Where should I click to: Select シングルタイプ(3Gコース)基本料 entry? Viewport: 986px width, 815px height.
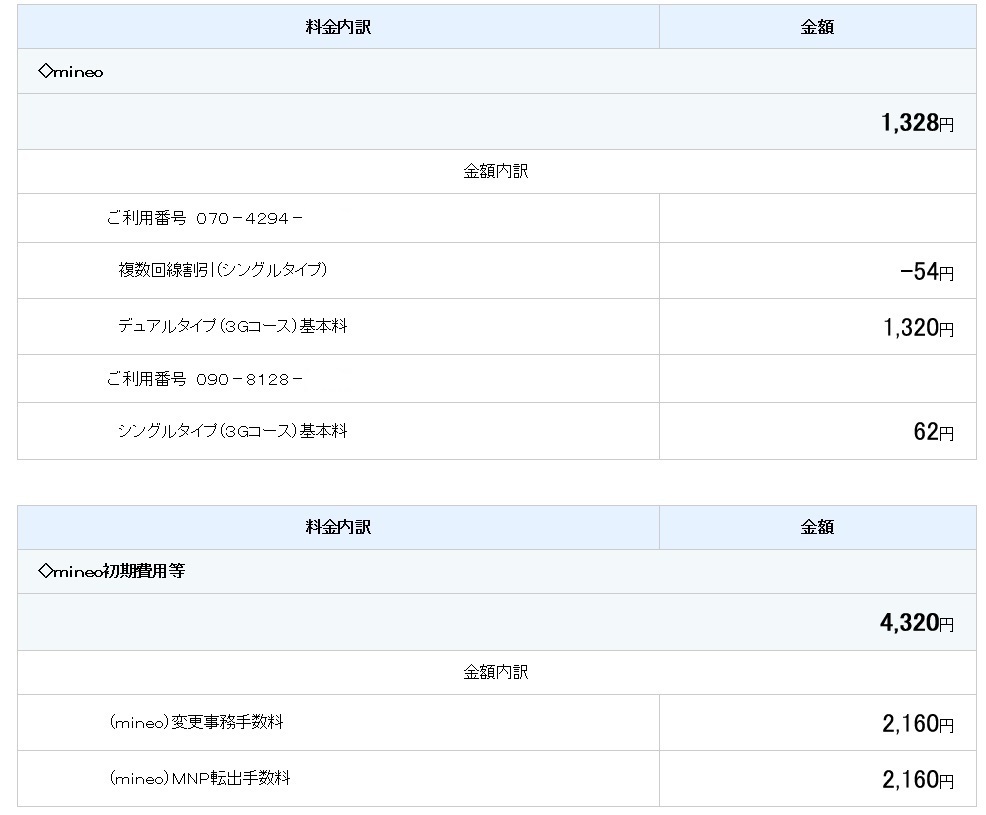tap(232, 431)
